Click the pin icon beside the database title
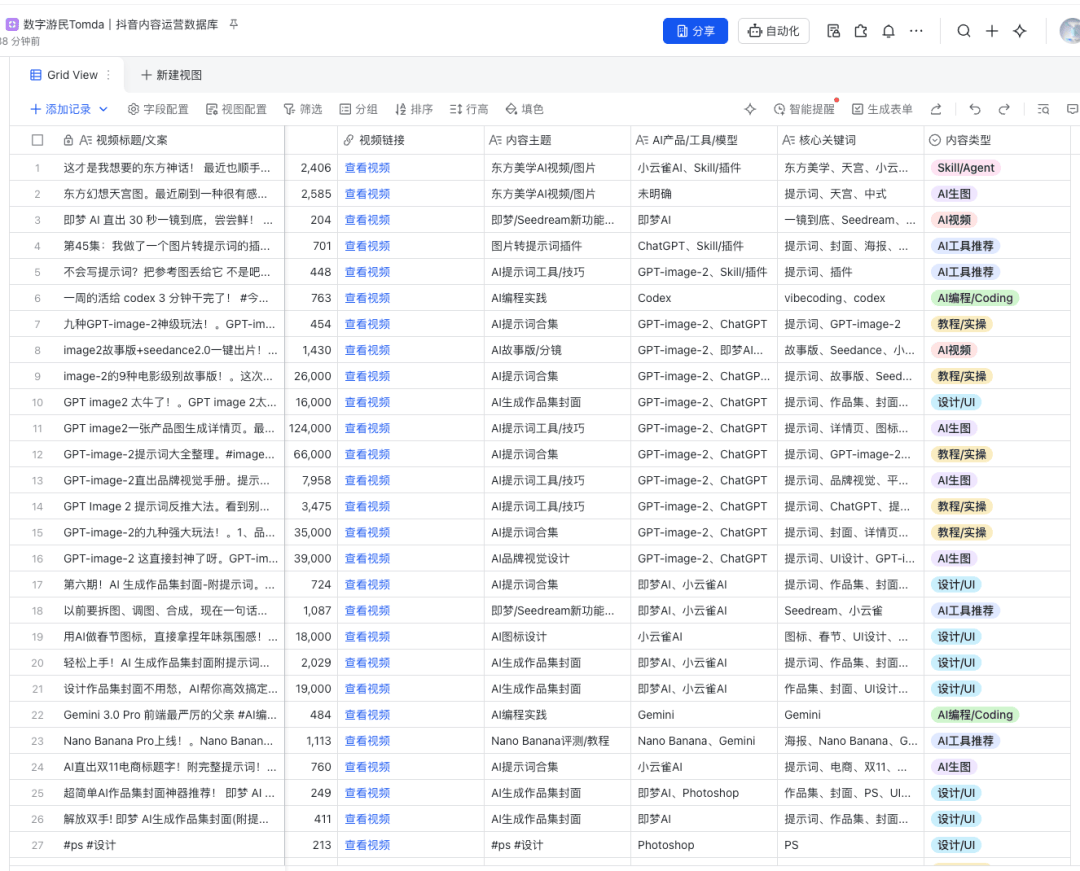1080x871 pixels. (233, 24)
